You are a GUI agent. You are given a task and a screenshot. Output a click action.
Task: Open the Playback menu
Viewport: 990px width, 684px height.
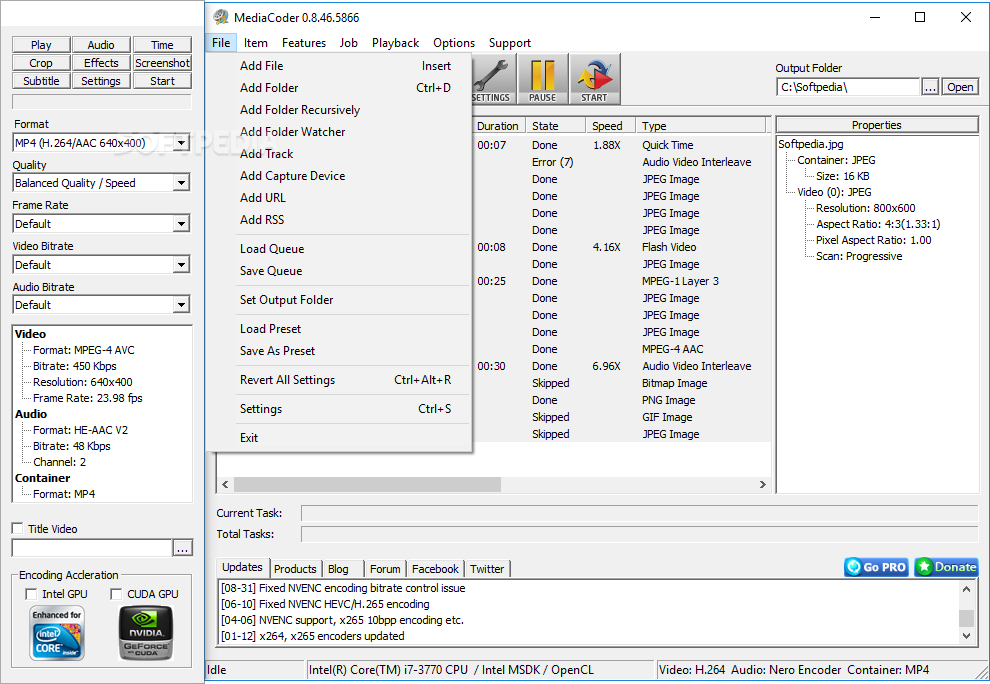(x=395, y=43)
